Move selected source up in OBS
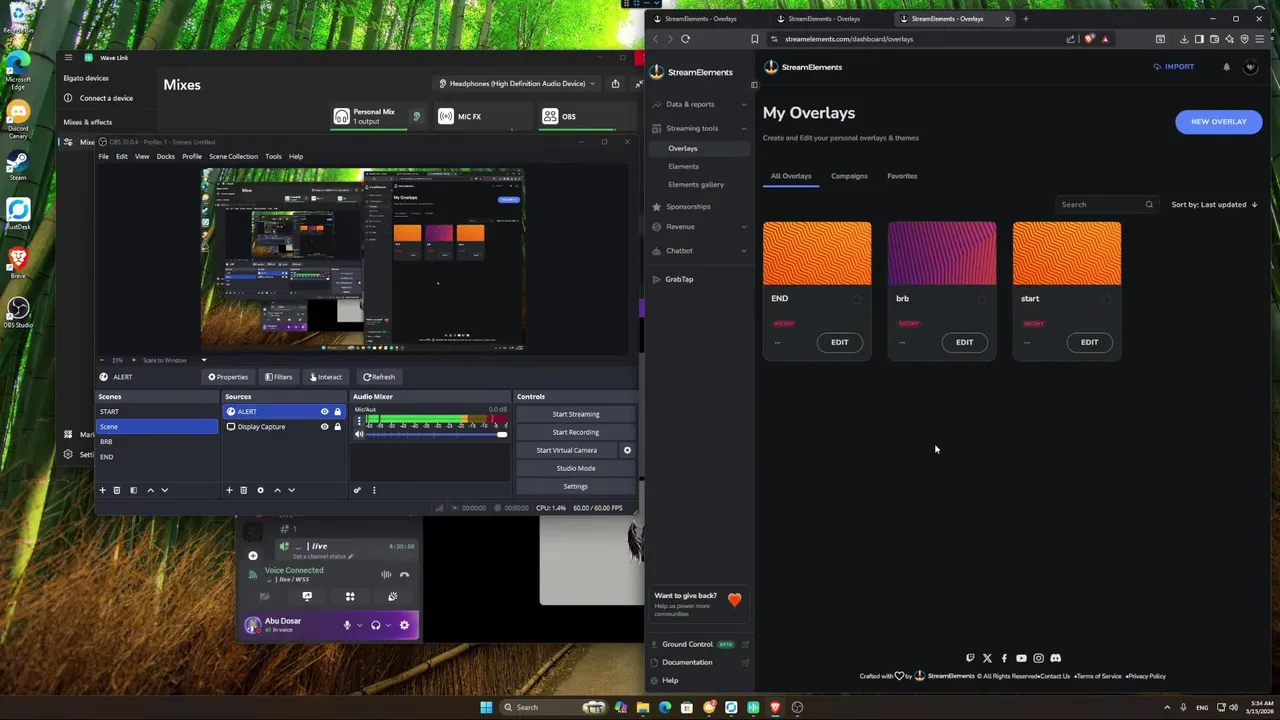This screenshot has height=720, width=1280. click(x=277, y=490)
